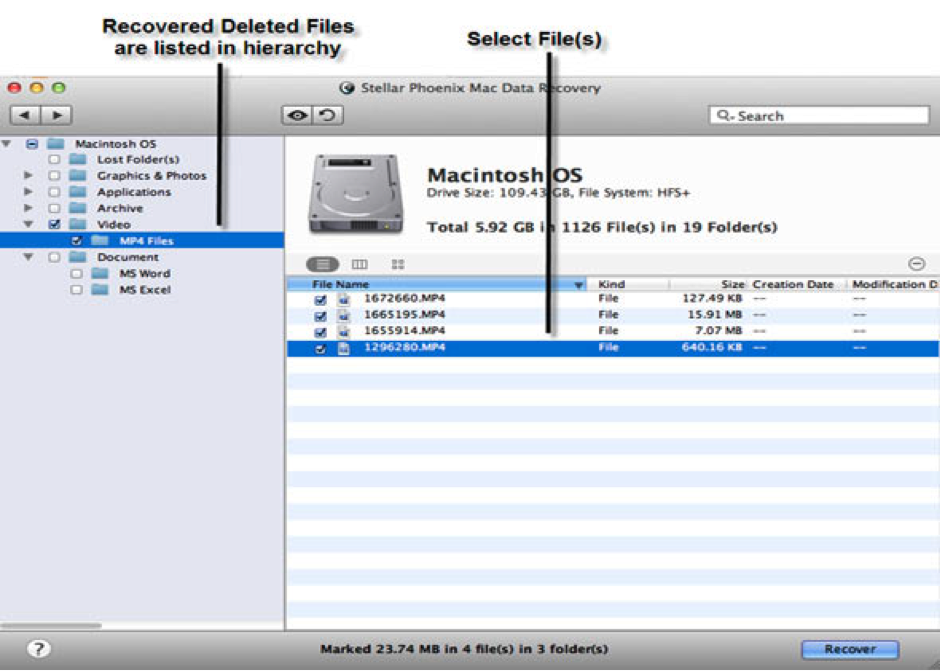Switch to list view mode

click(x=323, y=264)
